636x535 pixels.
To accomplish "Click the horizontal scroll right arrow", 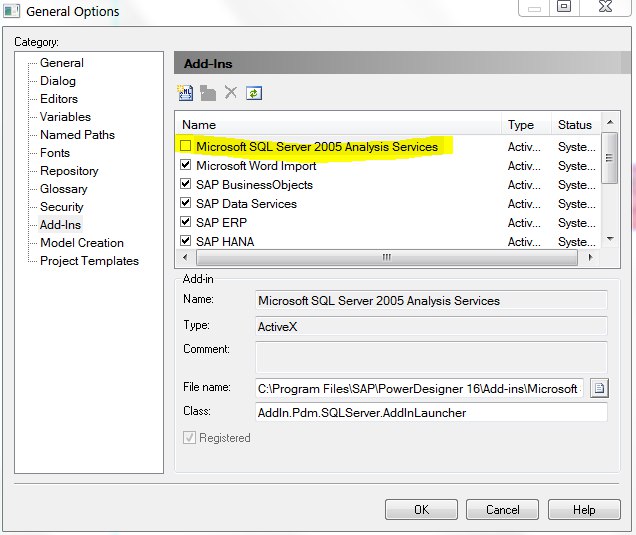I will [x=590, y=257].
